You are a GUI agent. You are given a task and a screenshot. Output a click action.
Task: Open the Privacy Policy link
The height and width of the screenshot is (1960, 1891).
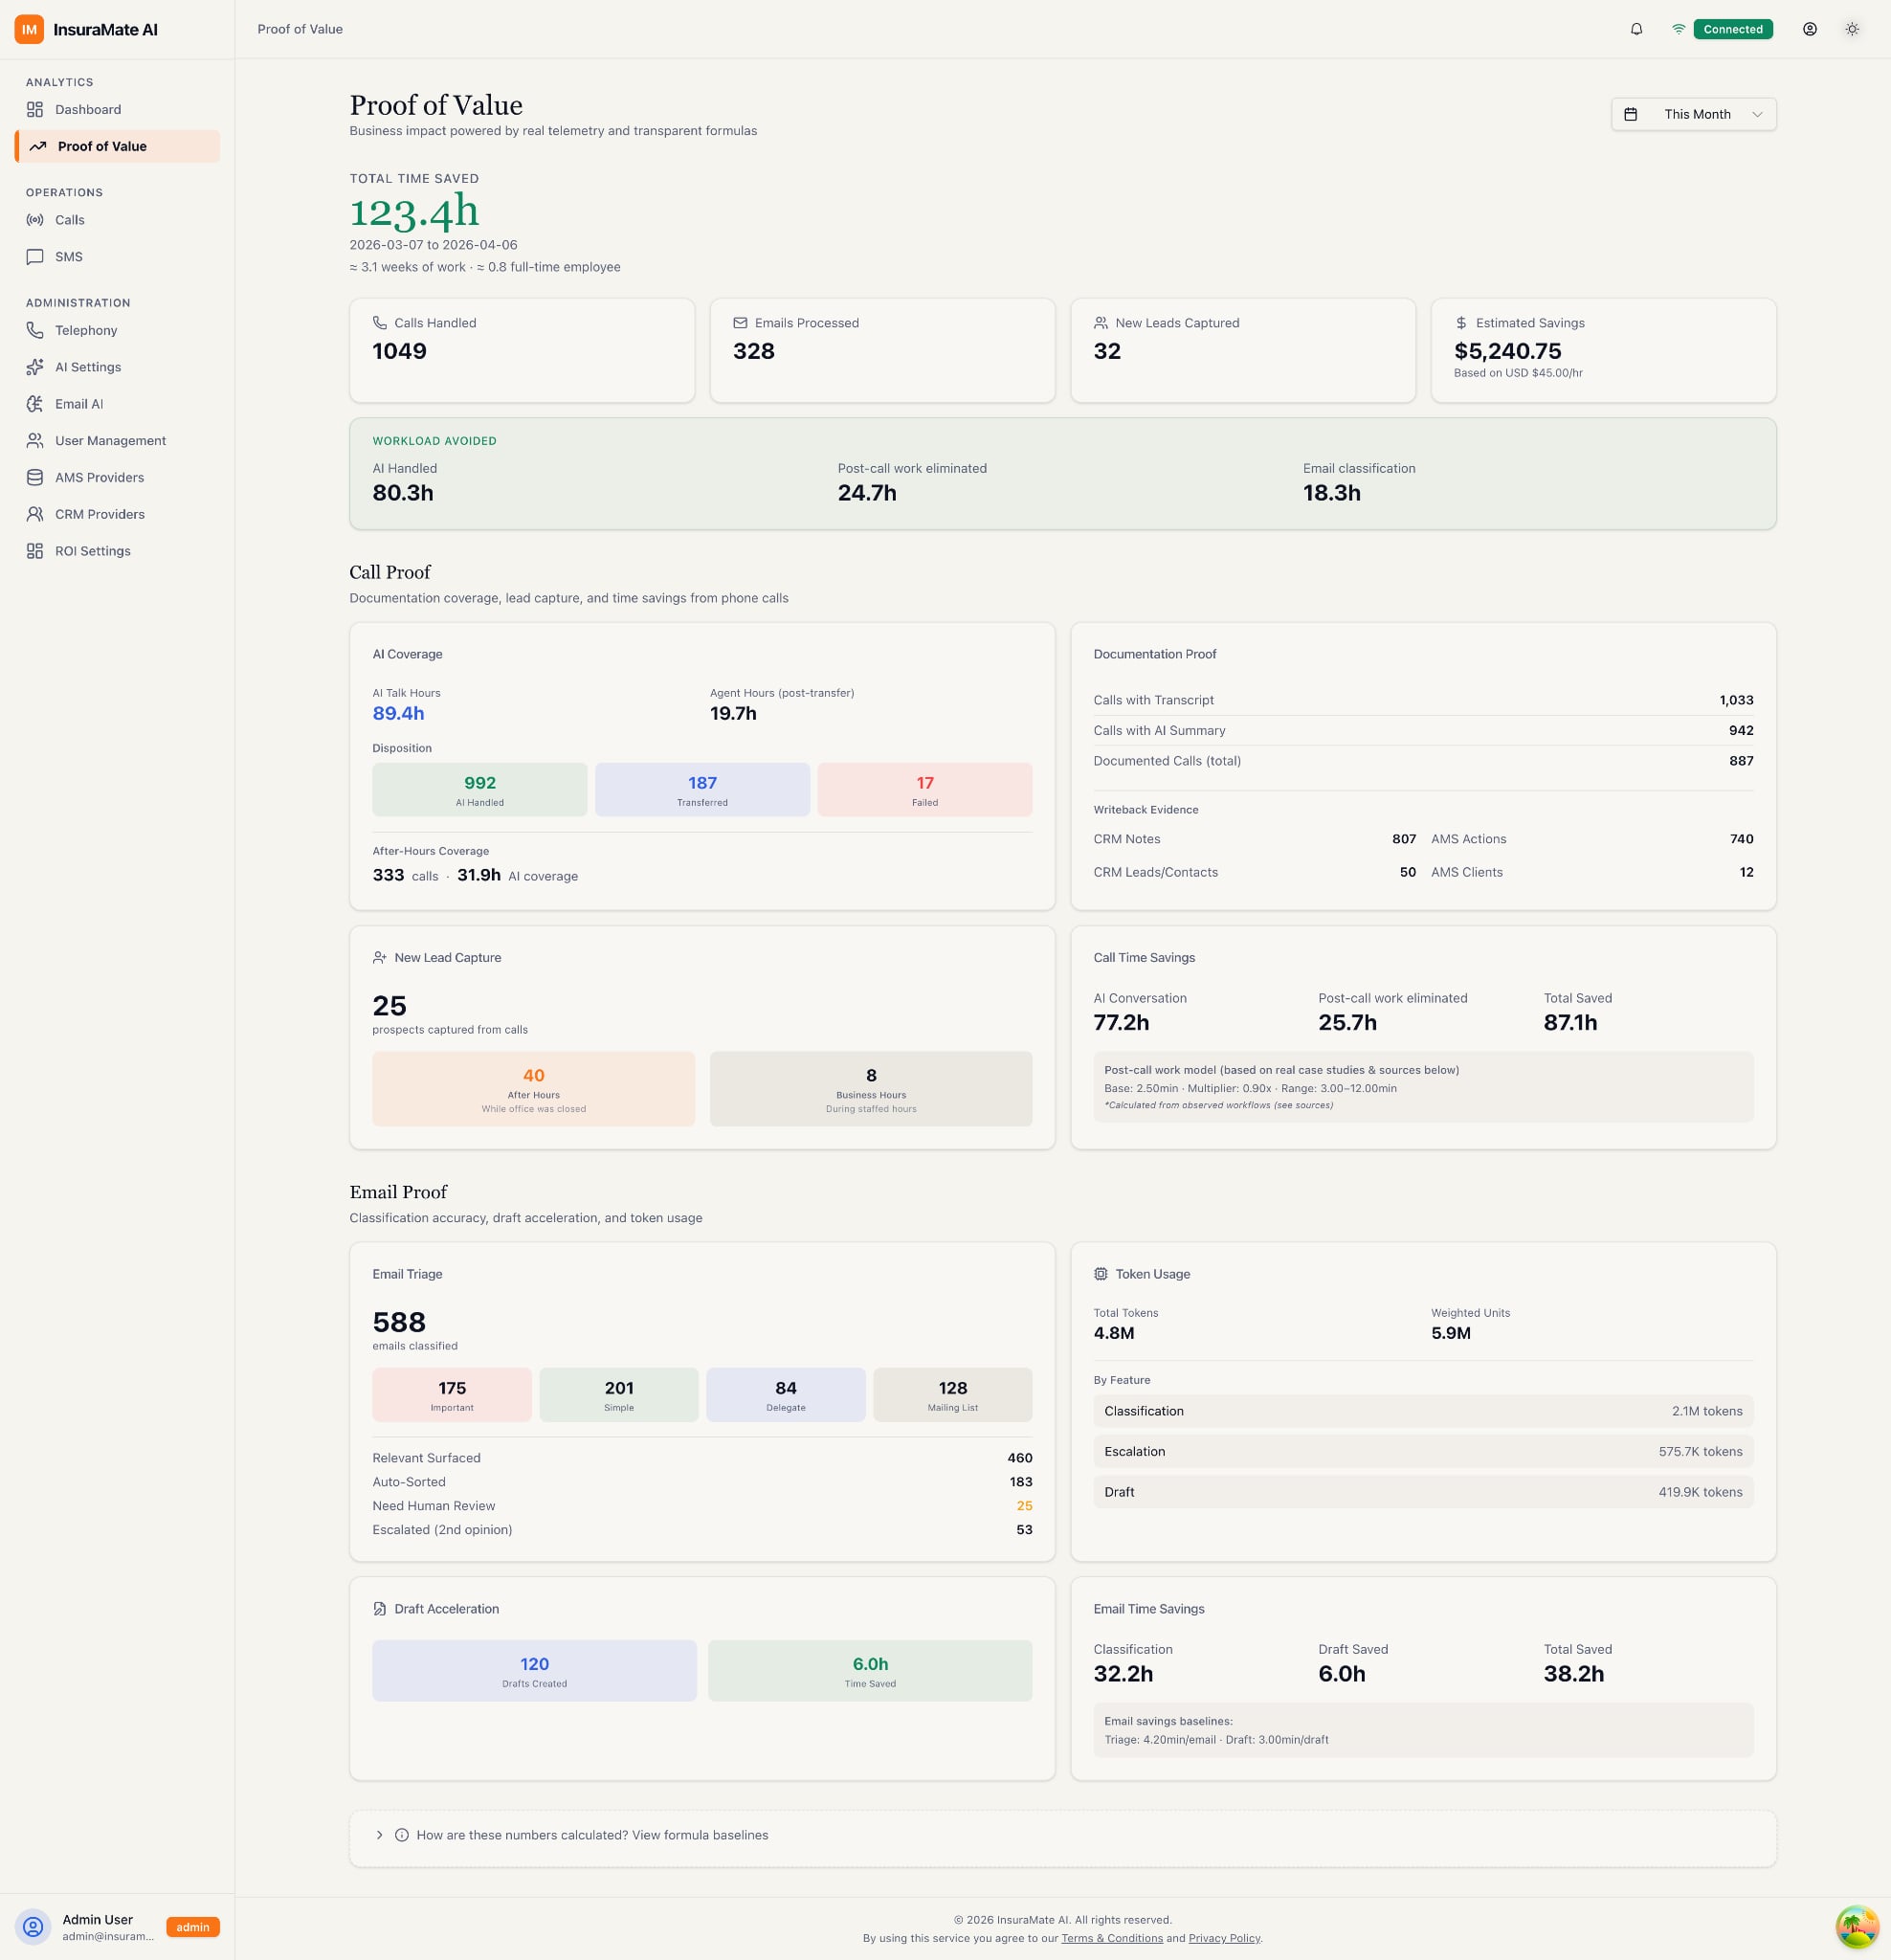(1223, 1938)
